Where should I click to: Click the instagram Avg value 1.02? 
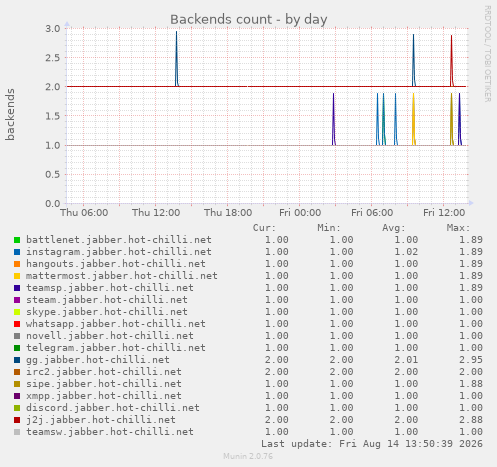tap(406, 252)
